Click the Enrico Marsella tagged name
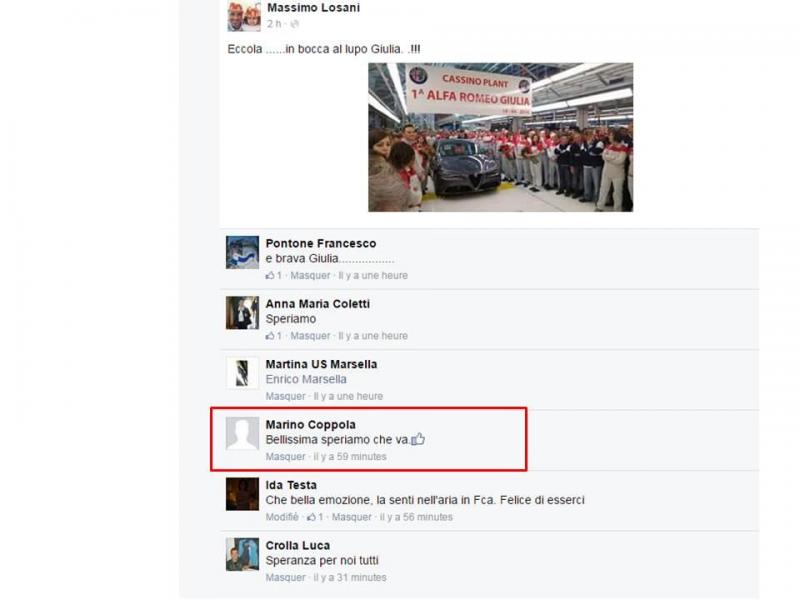This screenshot has height=600, width=800. click(x=306, y=379)
